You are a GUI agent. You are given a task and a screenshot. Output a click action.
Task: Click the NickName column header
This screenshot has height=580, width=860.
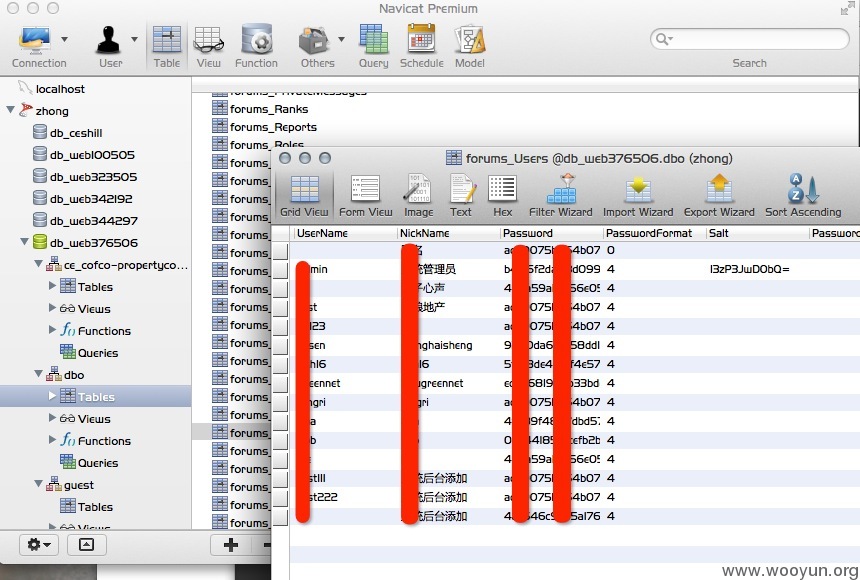click(449, 233)
